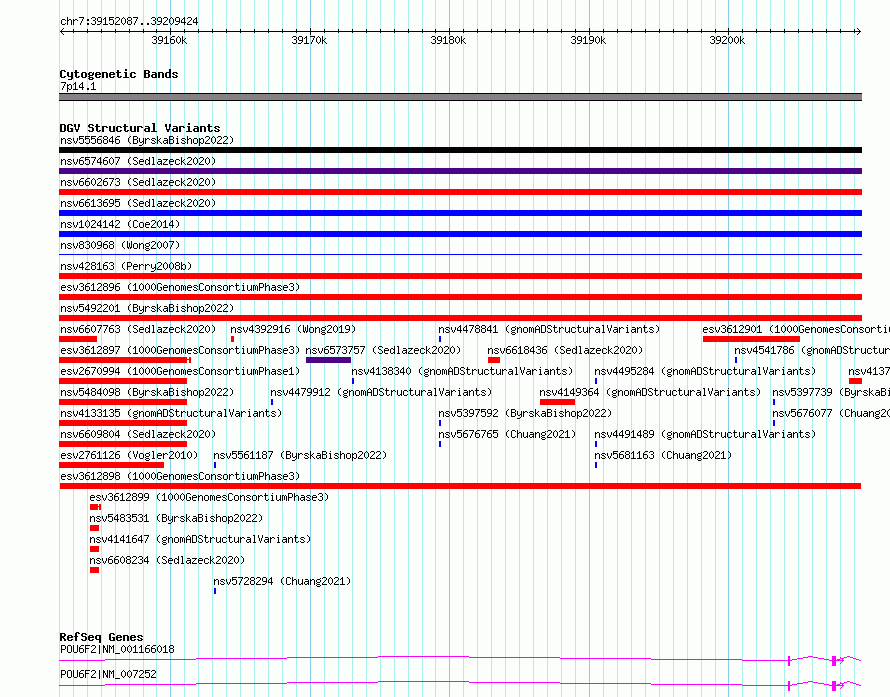The height and width of the screenshot is (697, 890).
Task: Click the gray 7p14.1 cytogenetic band bar
Action: coord(460,97)
